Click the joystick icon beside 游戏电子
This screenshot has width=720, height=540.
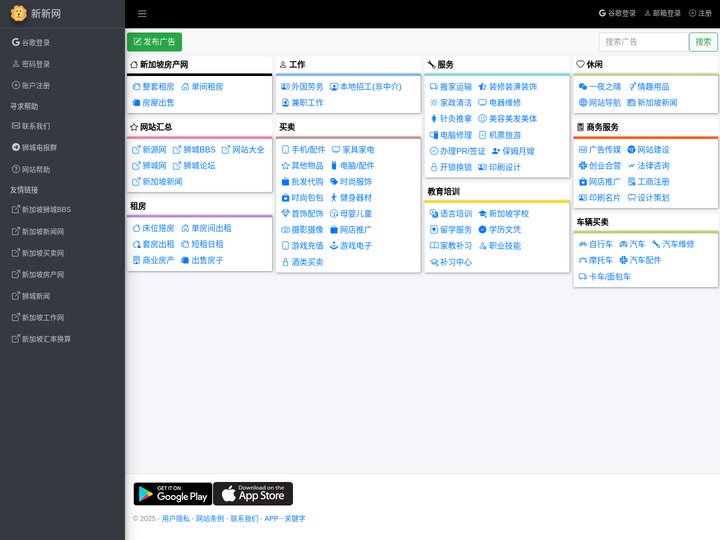(334, 246)
